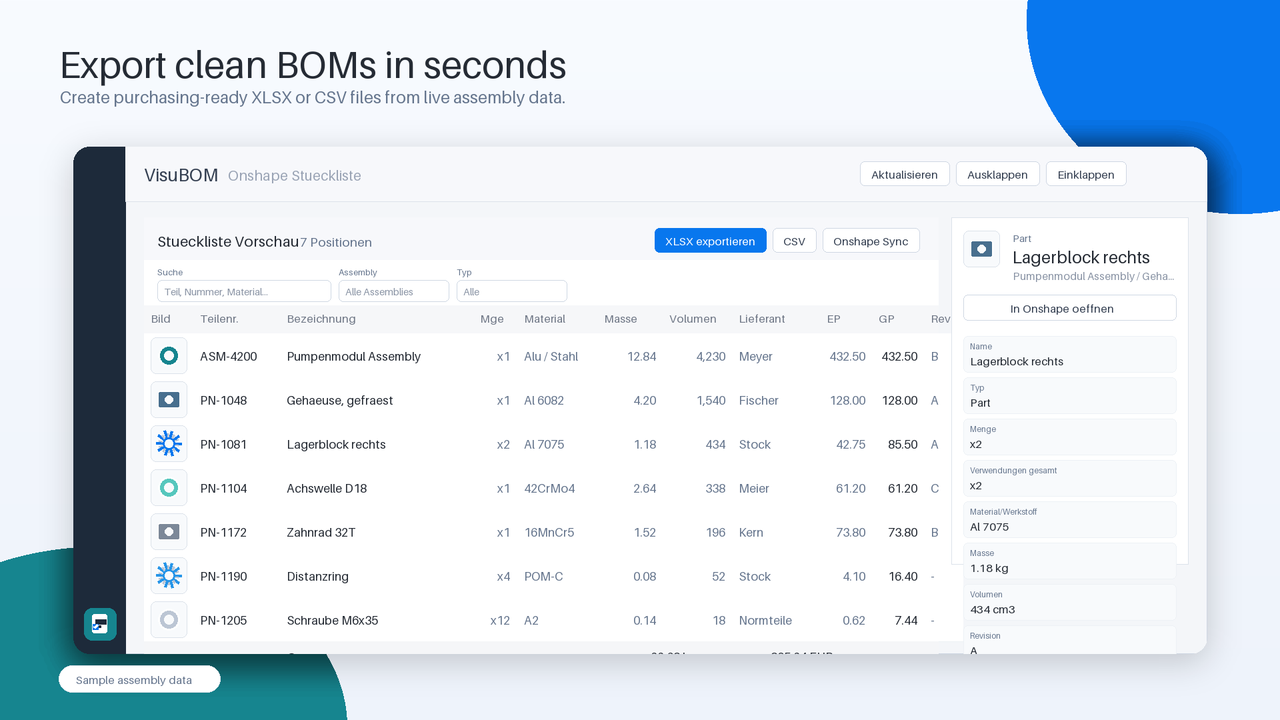This screenshot has width=1280, height=720.
Task: Sort by the Material column header
Action: point(544,319)
